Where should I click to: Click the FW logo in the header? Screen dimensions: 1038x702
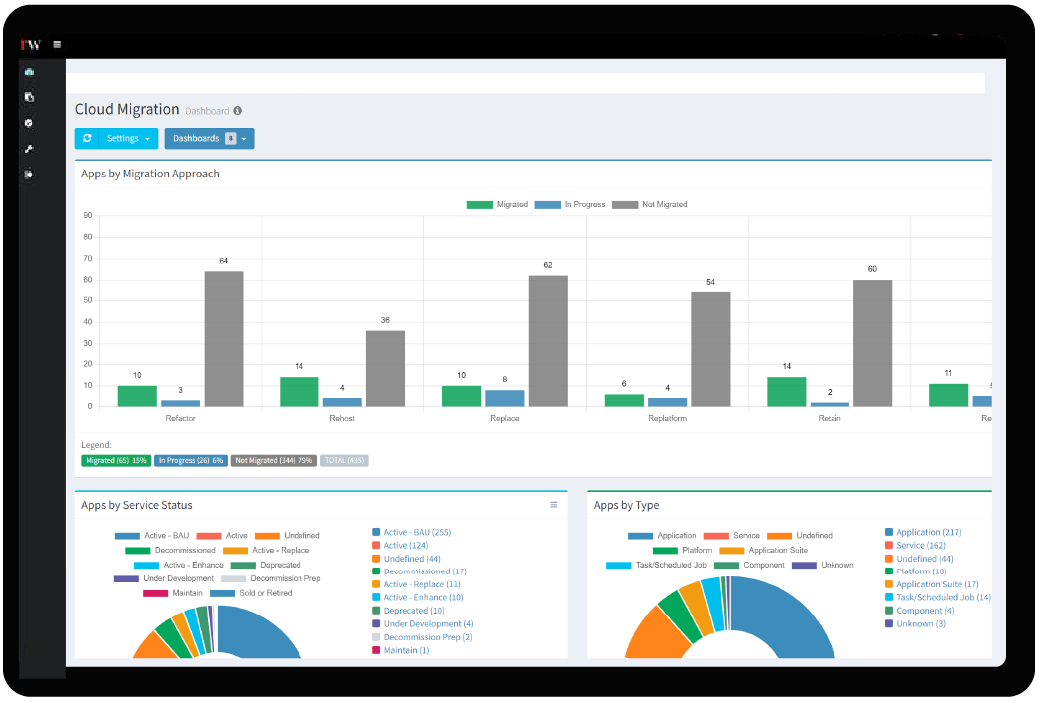pyautogui.click(x=30, y=45)
